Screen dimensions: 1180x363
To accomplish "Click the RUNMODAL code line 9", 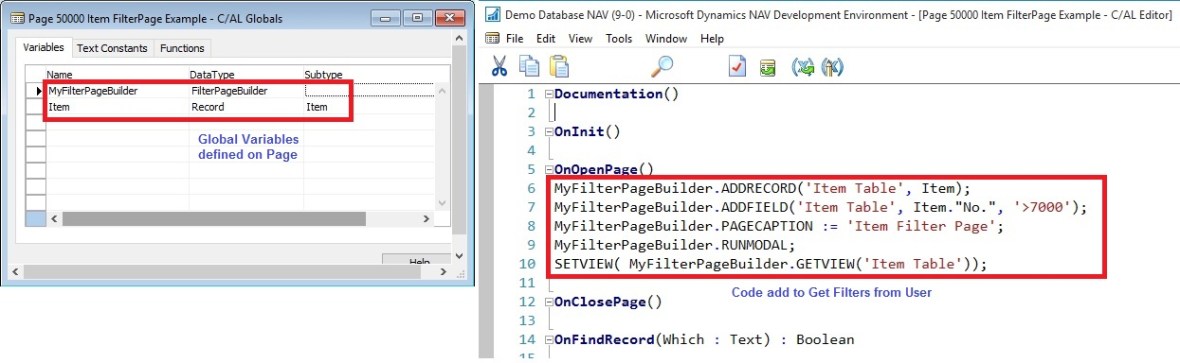I will [x=674, y=245].
